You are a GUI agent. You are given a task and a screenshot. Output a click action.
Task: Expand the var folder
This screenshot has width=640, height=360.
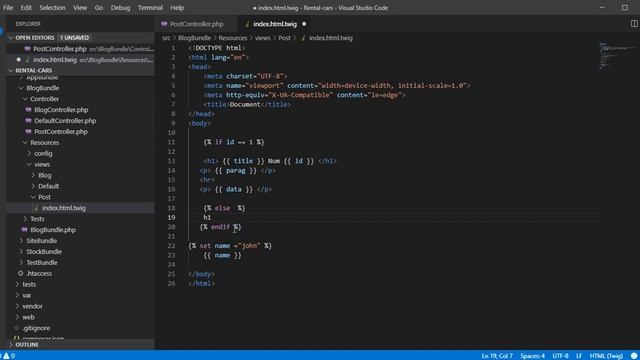(27, 295)
